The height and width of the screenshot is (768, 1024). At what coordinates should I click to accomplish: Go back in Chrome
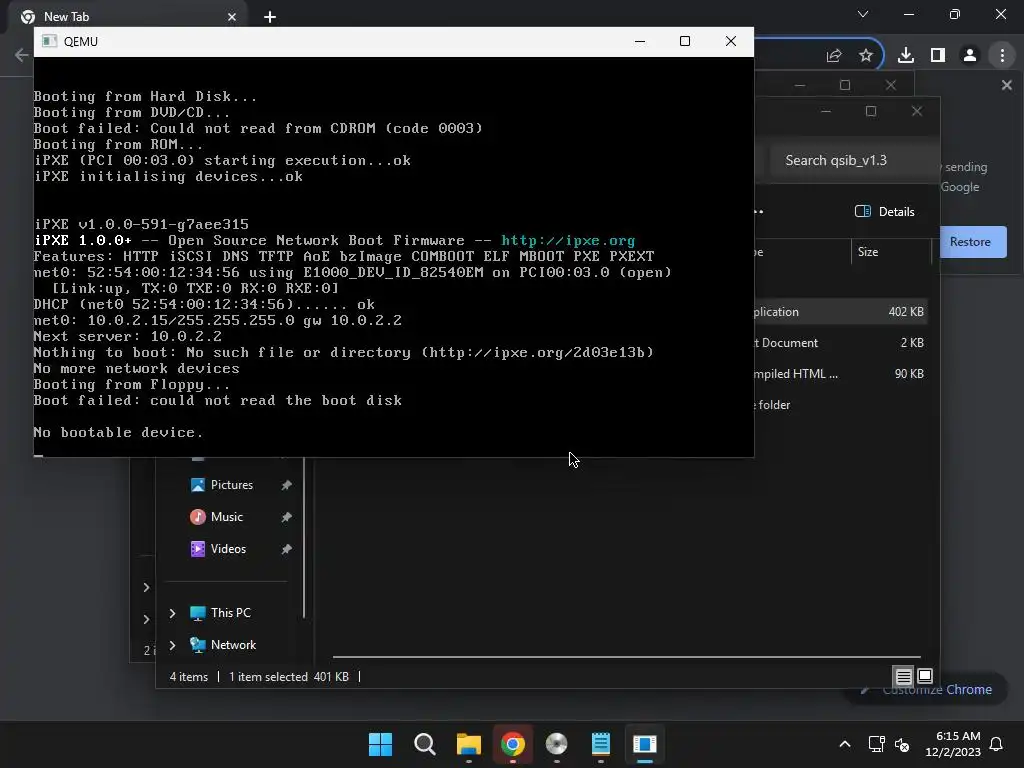point(21,55)
